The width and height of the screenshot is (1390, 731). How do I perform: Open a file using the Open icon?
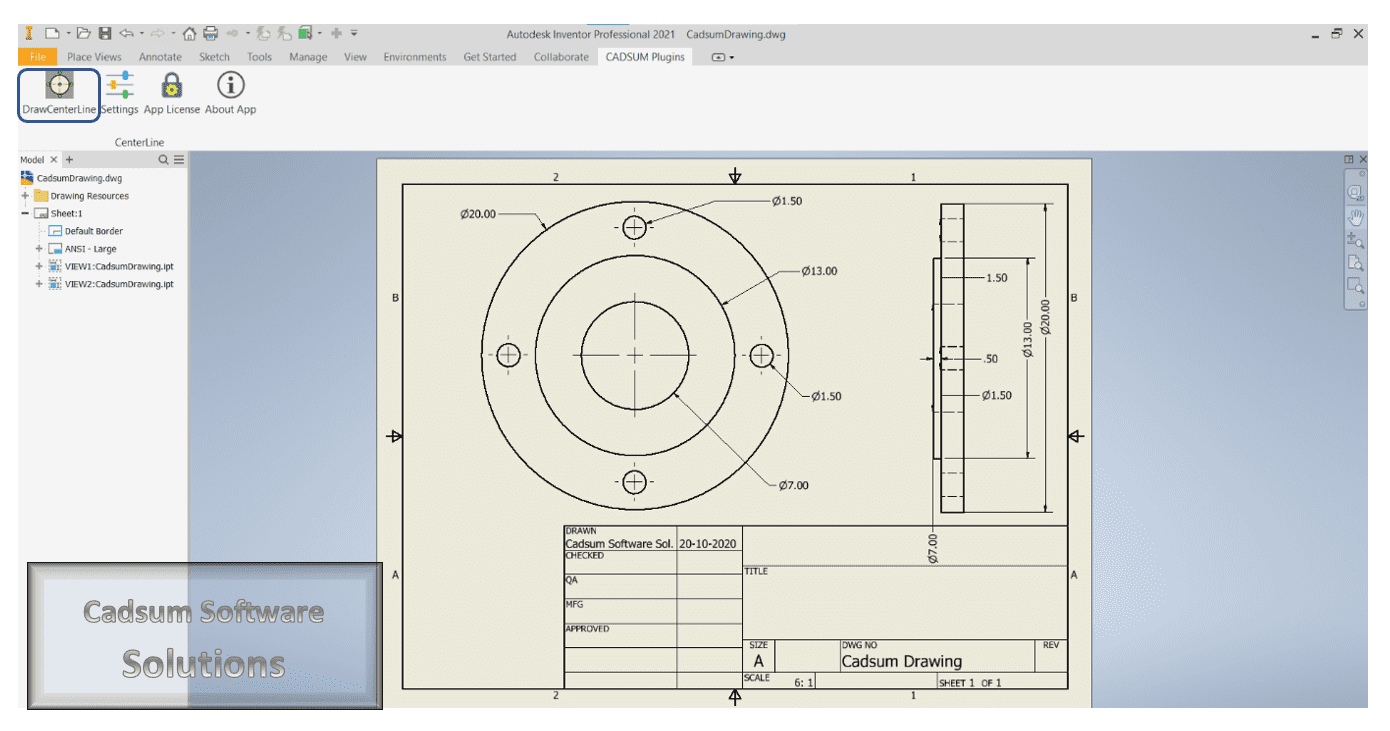tap(82, 33)
